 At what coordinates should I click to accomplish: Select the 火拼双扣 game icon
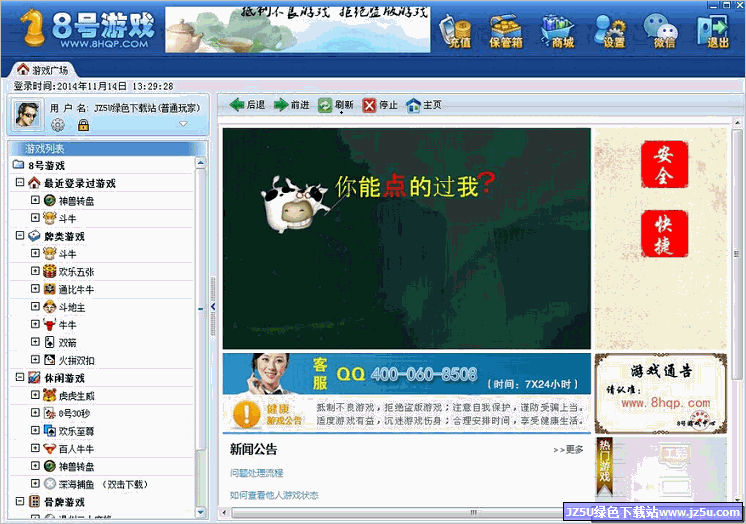49,360
